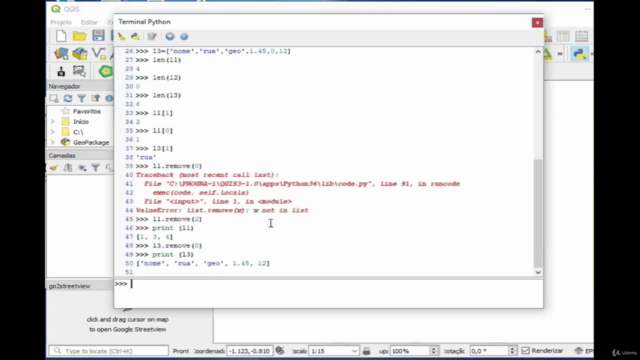Image resolution: width=640 pixels, height=360 pixels.
Task: Focus the Type to locate search box
Action: point(109,351)
